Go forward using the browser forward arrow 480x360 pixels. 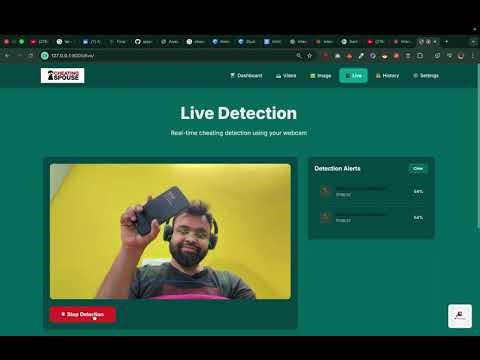19,56
